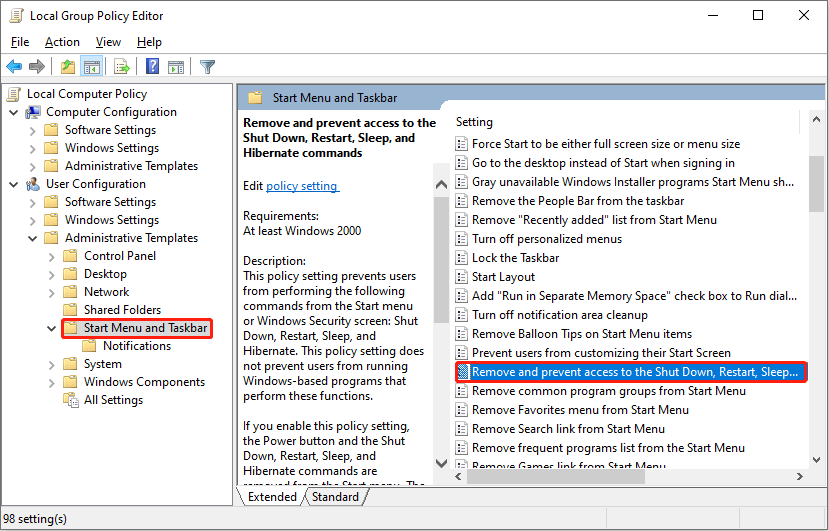
Task: Open the policy setting link
Action: click(302, 186)
